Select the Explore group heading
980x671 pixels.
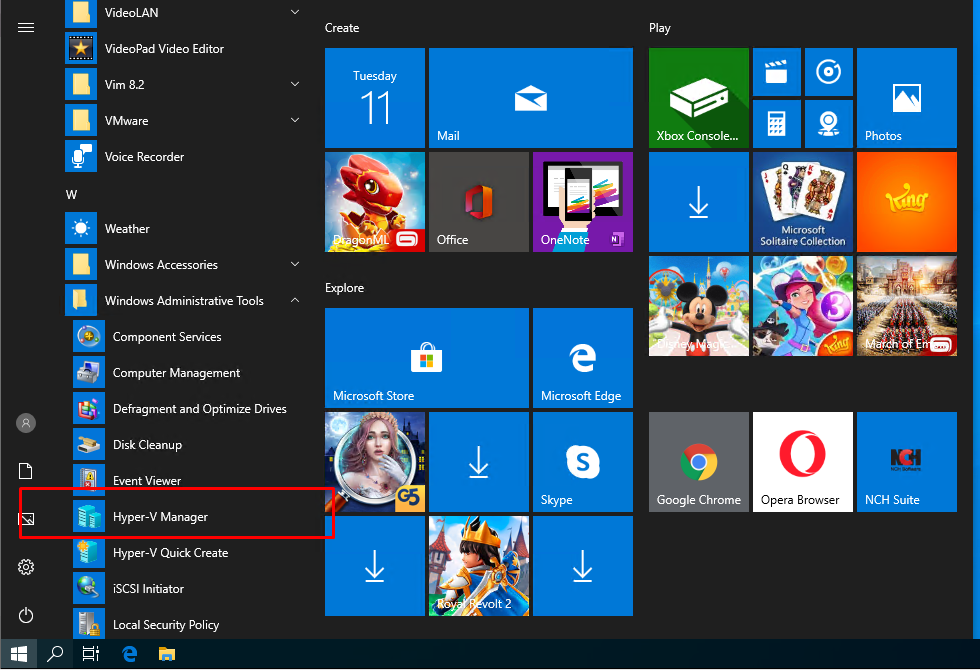click(x=344, y=288)
